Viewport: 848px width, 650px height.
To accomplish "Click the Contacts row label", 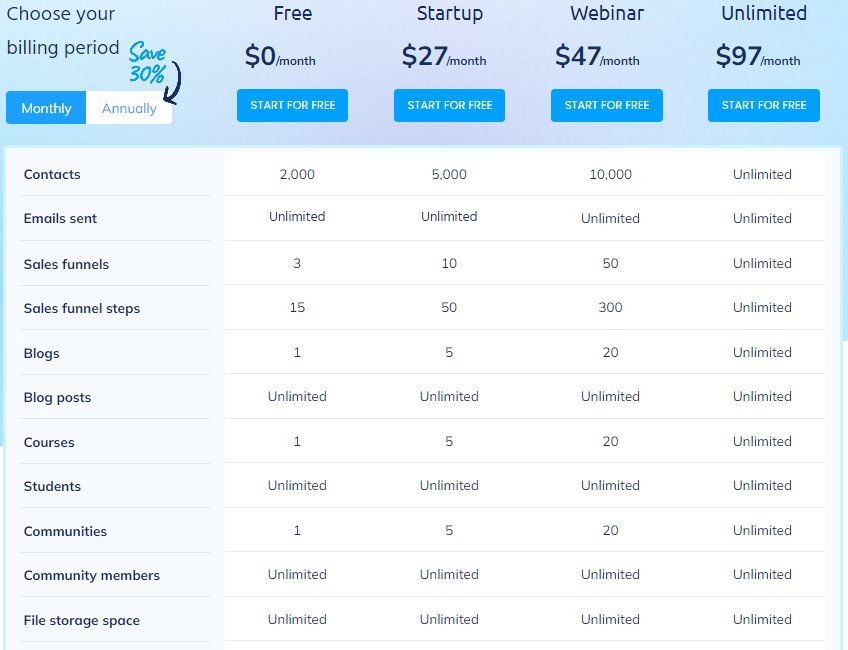I will (52, 174).
